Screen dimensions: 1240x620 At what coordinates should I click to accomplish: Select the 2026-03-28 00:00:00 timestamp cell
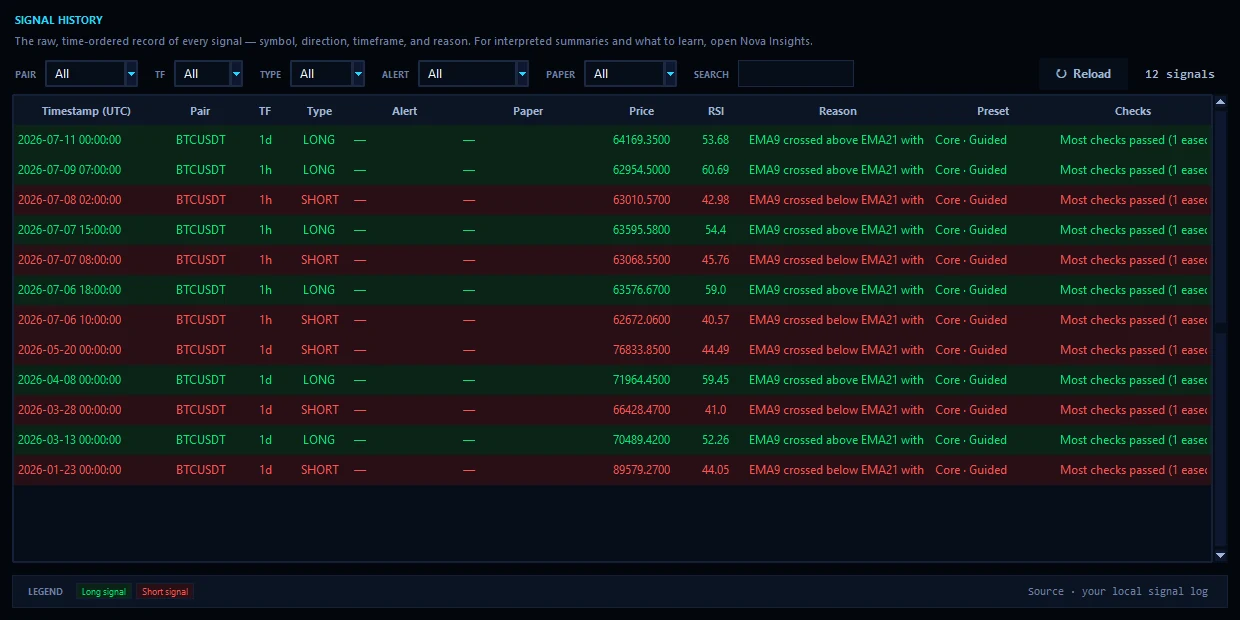69,410
